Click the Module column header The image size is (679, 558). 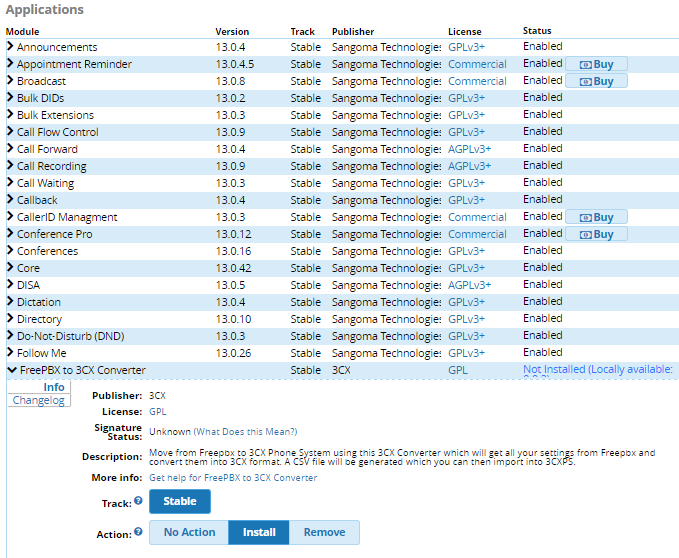coord(23,32)
